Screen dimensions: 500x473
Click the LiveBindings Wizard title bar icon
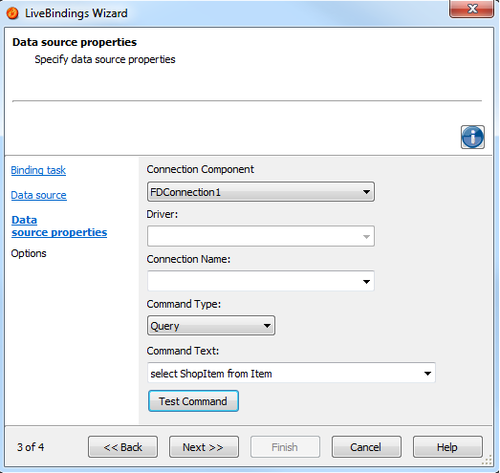click(13, 13)
